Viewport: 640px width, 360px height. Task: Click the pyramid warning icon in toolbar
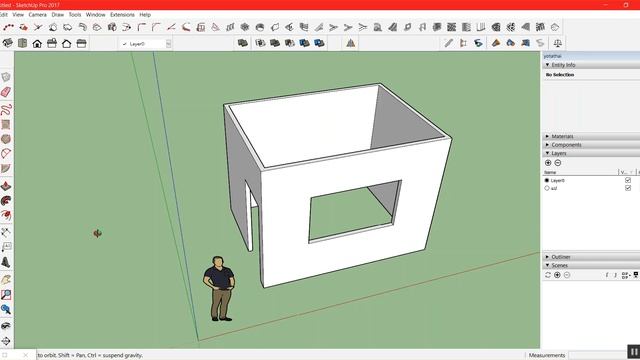[351, 43]
